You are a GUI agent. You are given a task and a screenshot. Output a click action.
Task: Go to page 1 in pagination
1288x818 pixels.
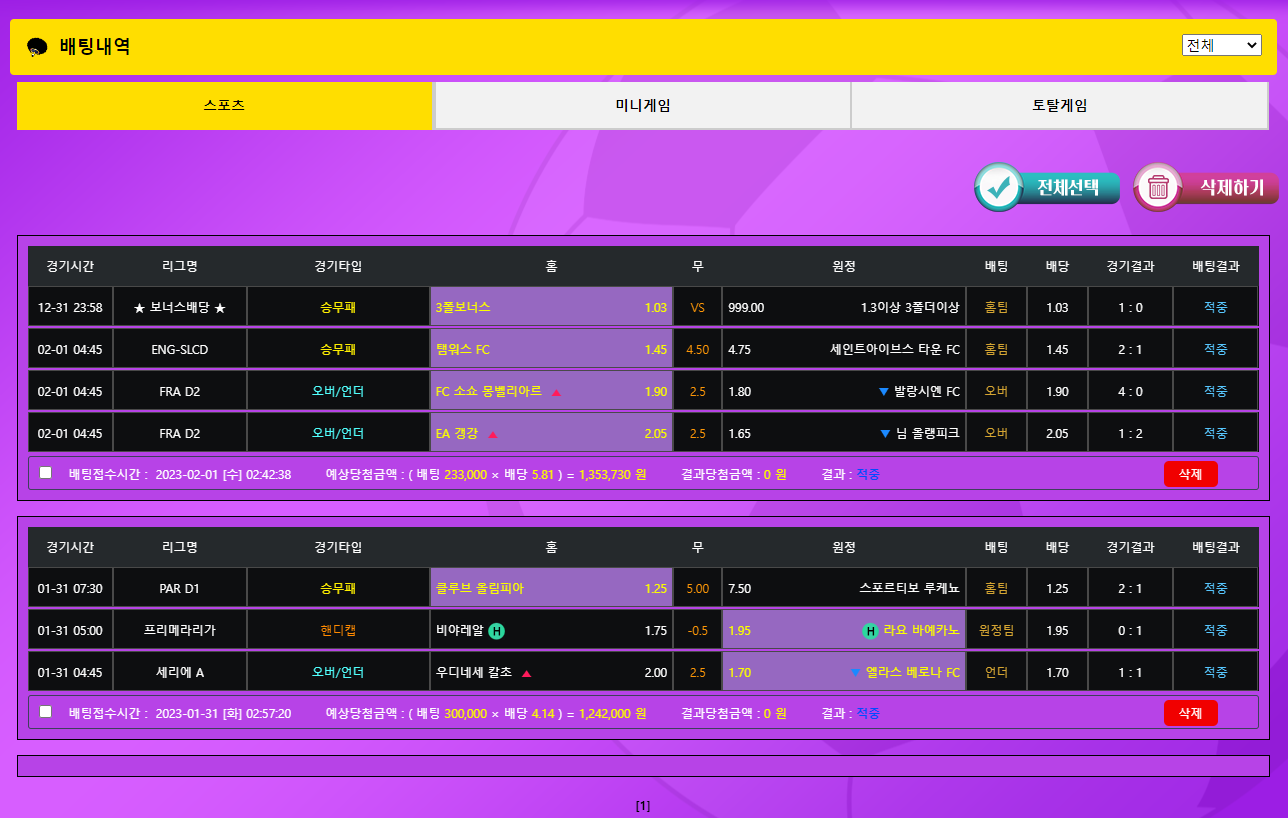pos(643,805)
